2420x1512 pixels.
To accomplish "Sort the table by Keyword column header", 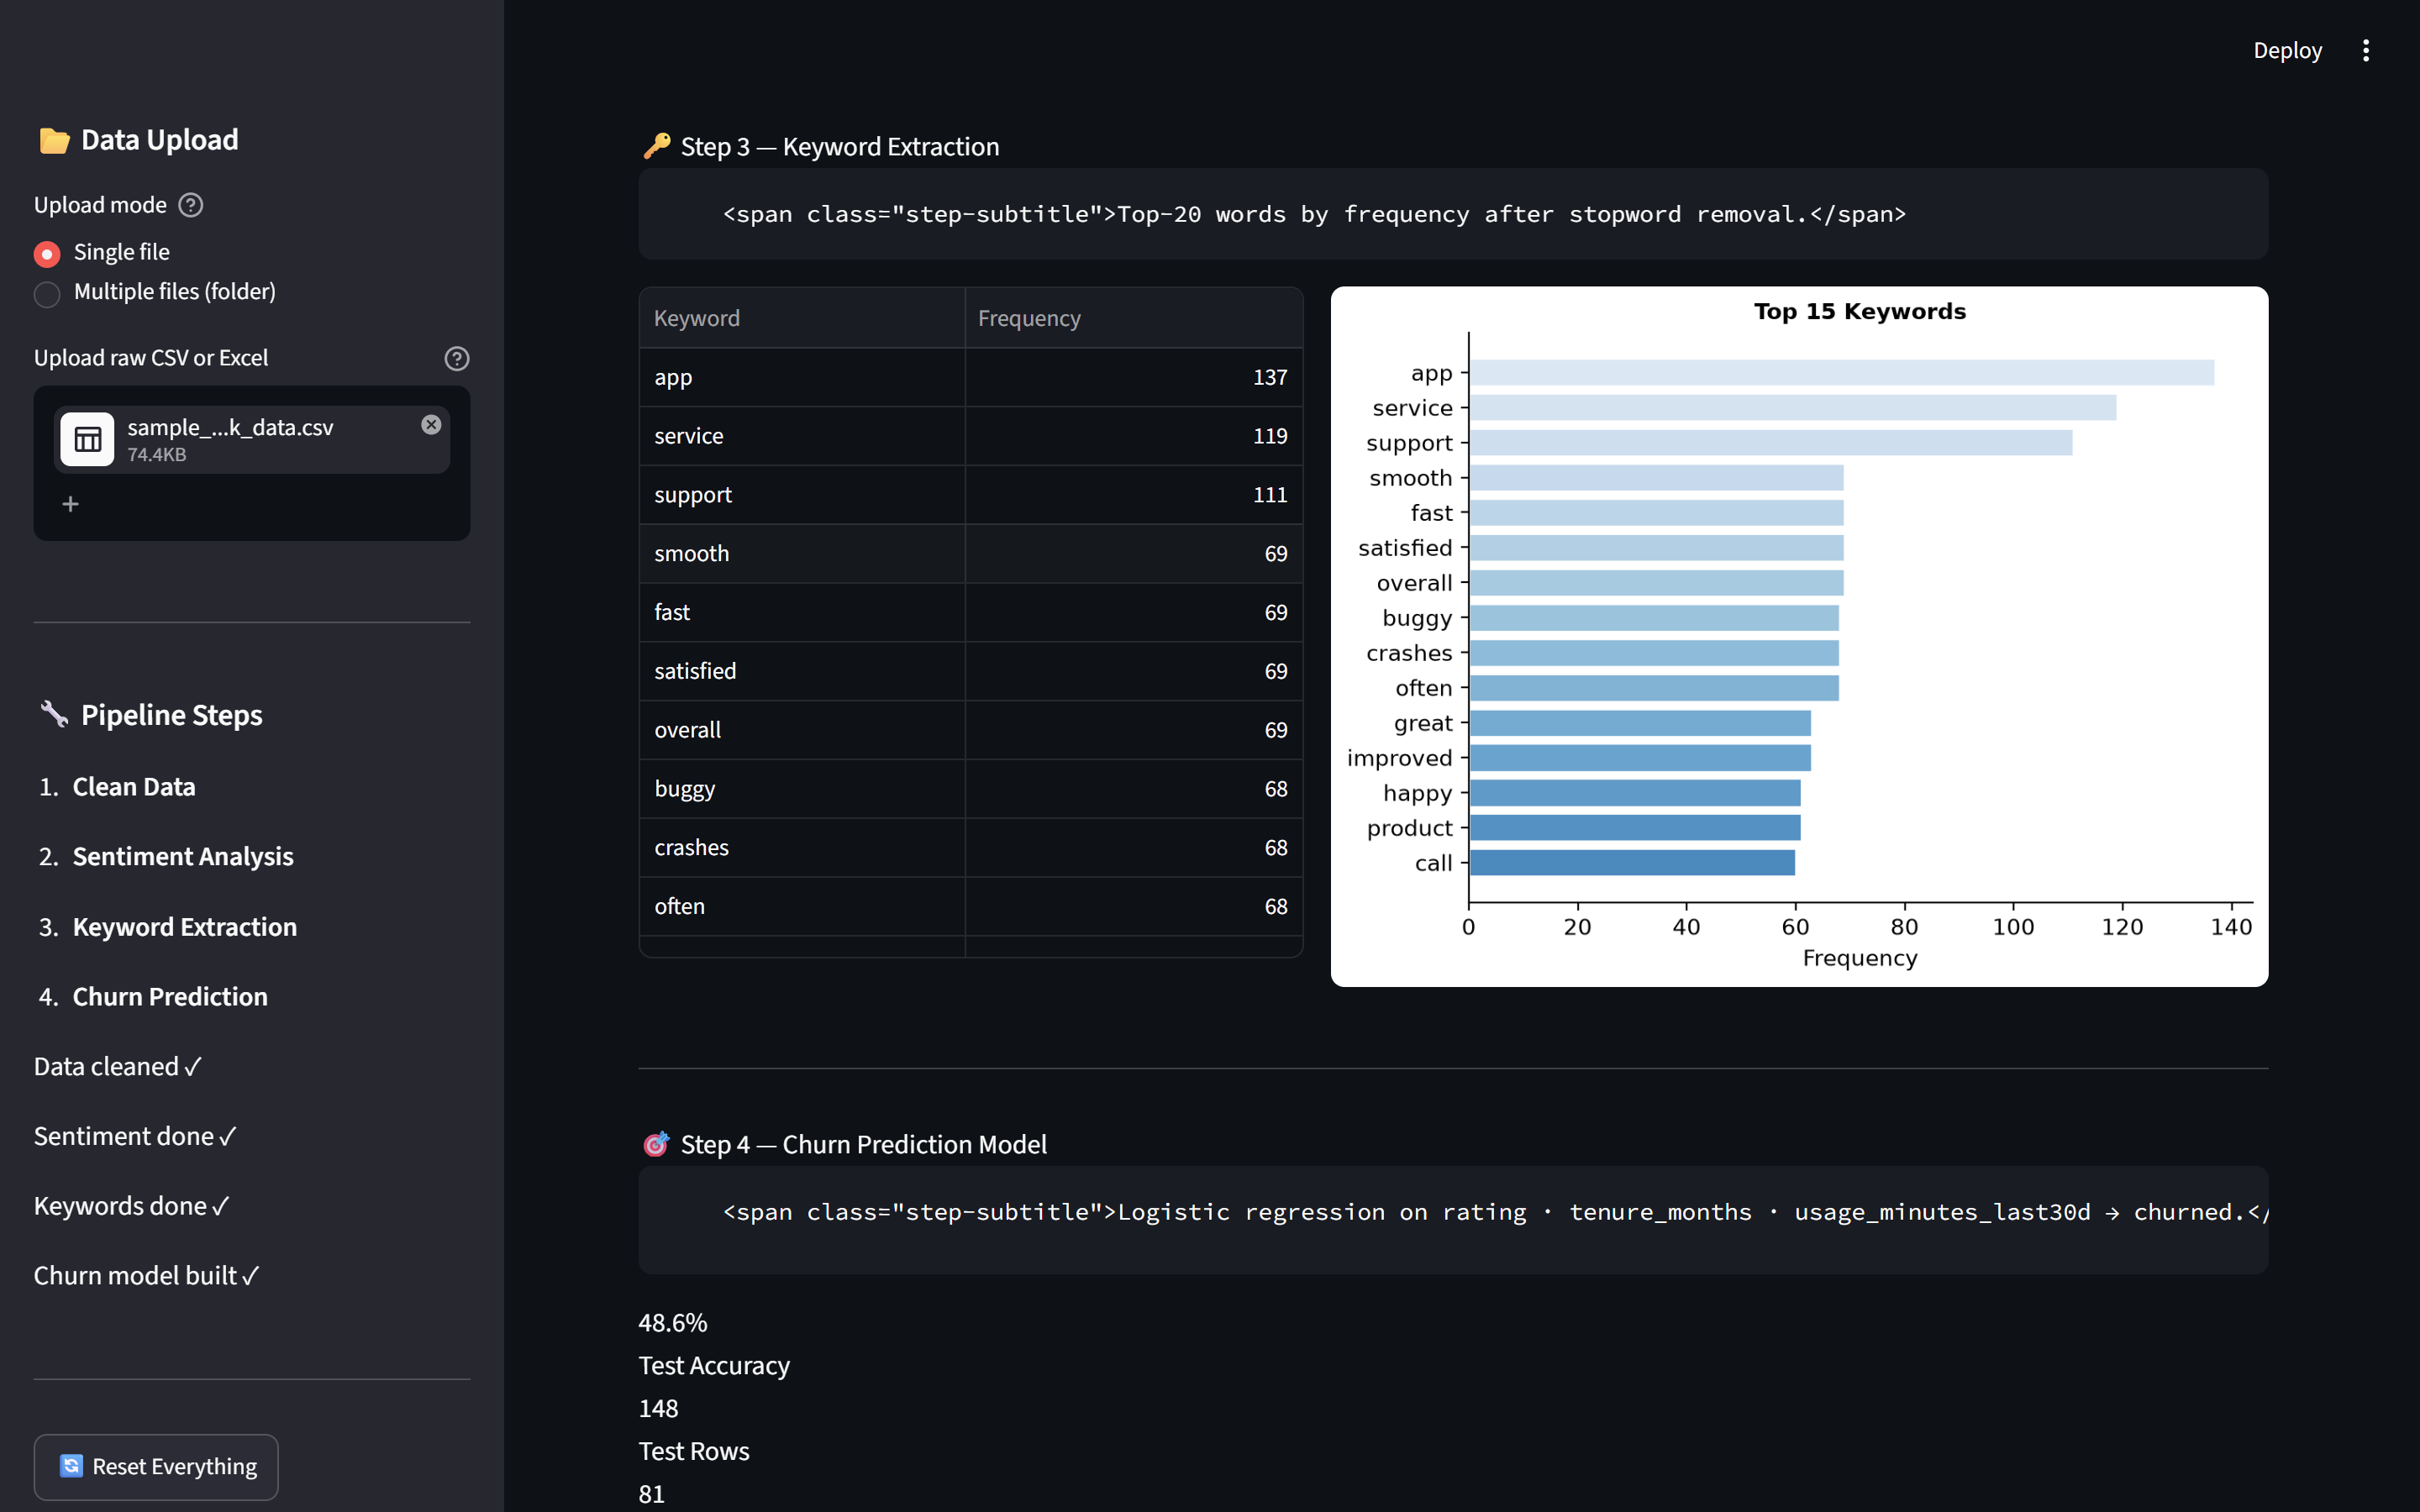I will point(802,318).
